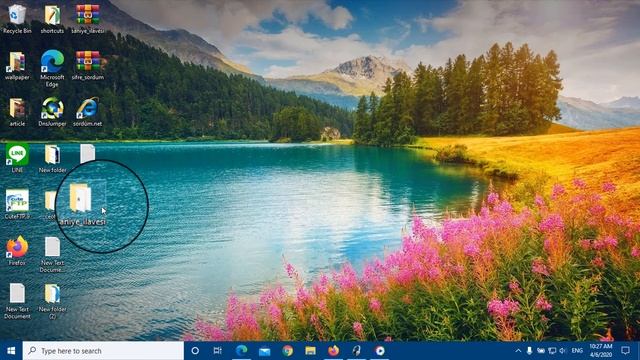Launch Firefox from the desktop shortcut
This screenshot has width=640, height=360.
[x=17, y=251]
